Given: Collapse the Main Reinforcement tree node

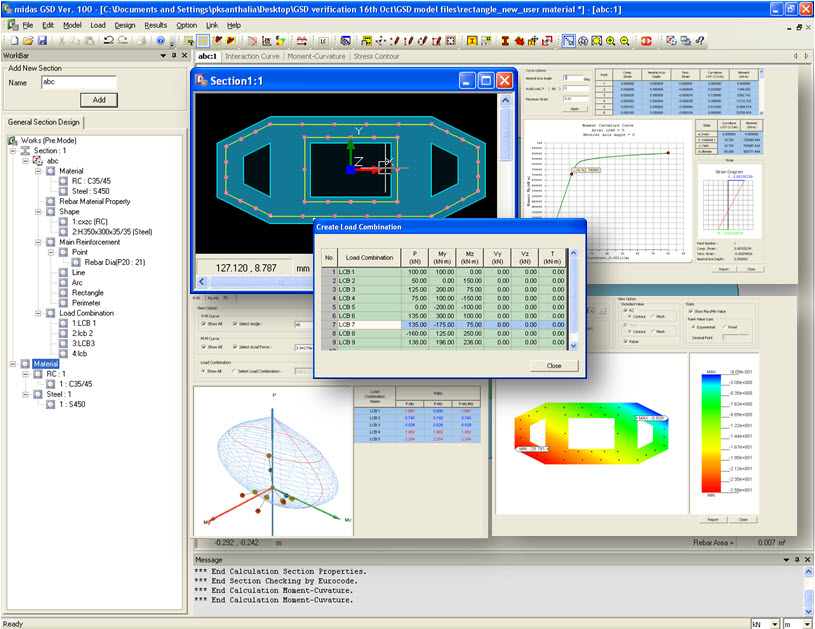Looking at the screenshot, I should (x=36, y=242).
